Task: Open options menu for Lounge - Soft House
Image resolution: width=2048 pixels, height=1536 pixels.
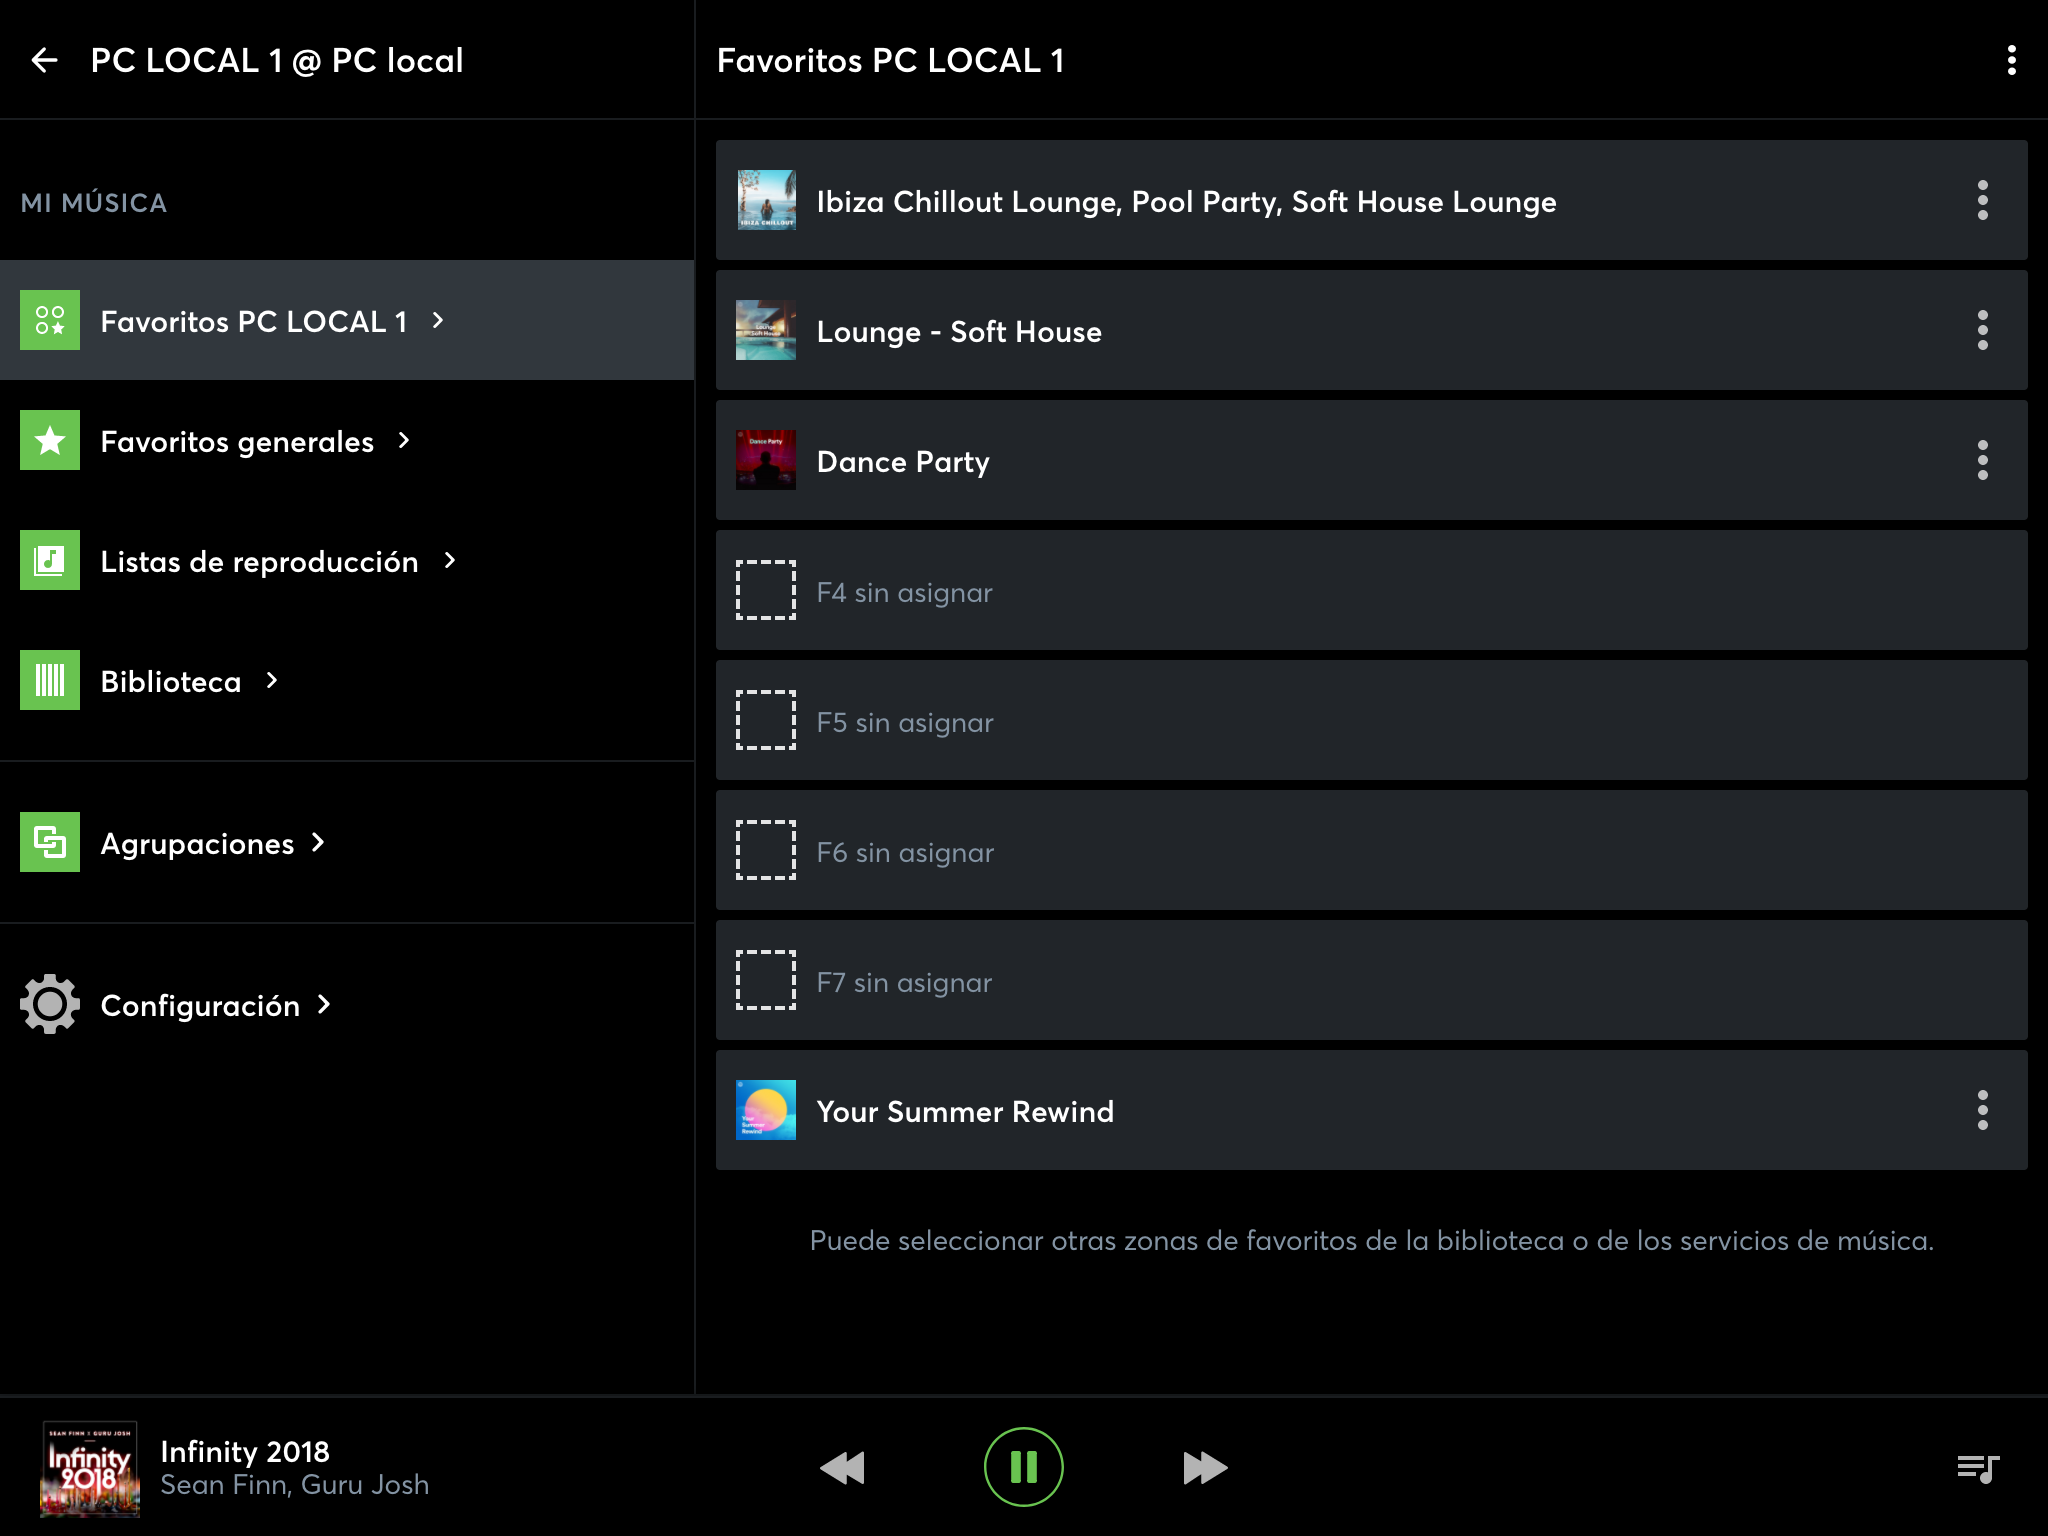Action: pos(1982,330)
